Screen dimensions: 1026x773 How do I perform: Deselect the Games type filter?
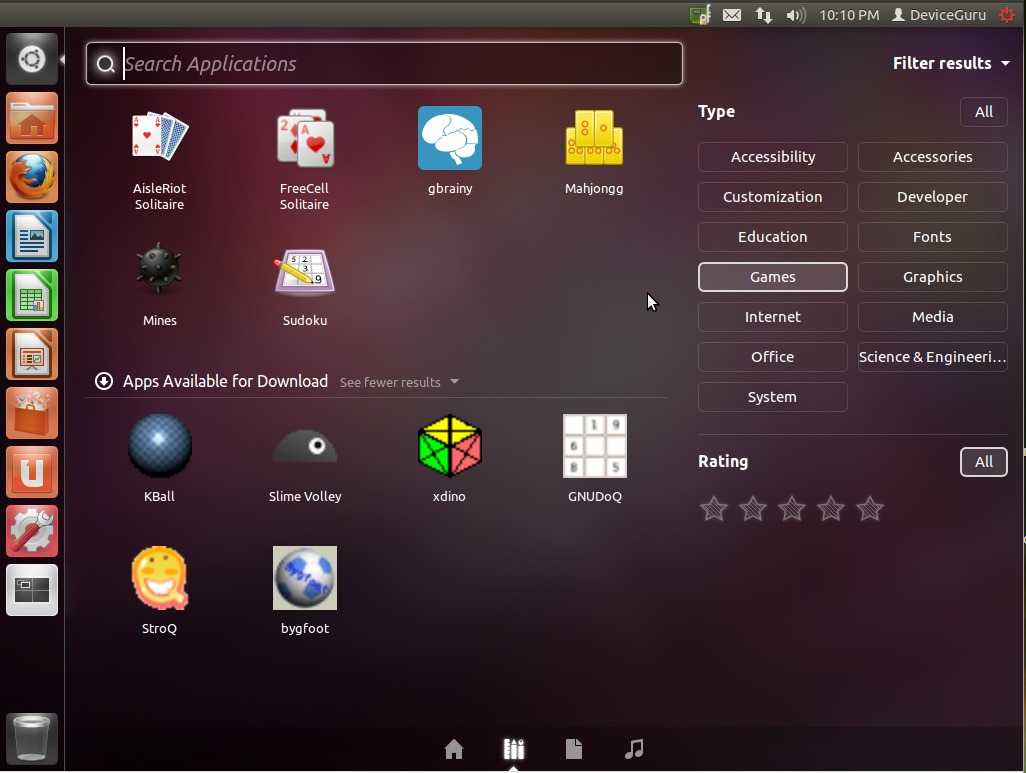pos(773,277)
